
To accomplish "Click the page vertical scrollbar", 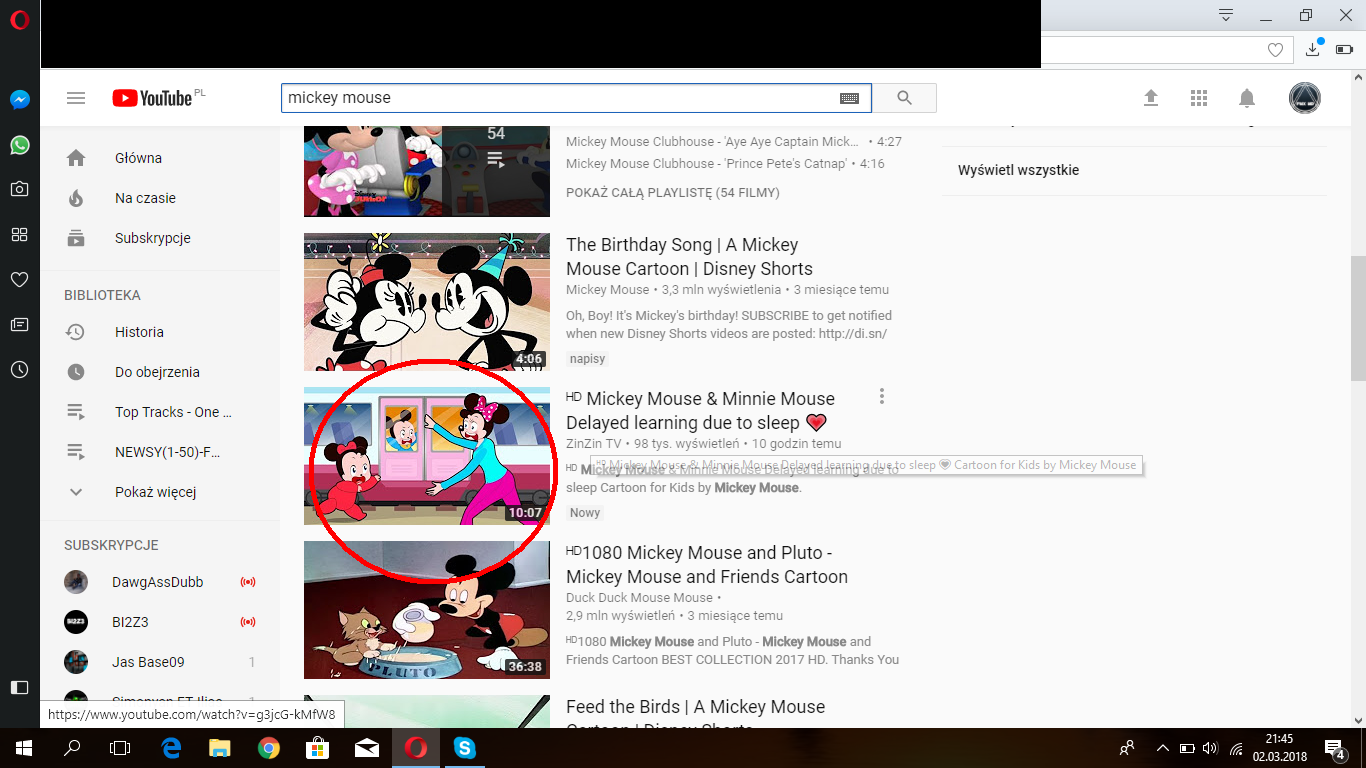I will click(1357, 318).
